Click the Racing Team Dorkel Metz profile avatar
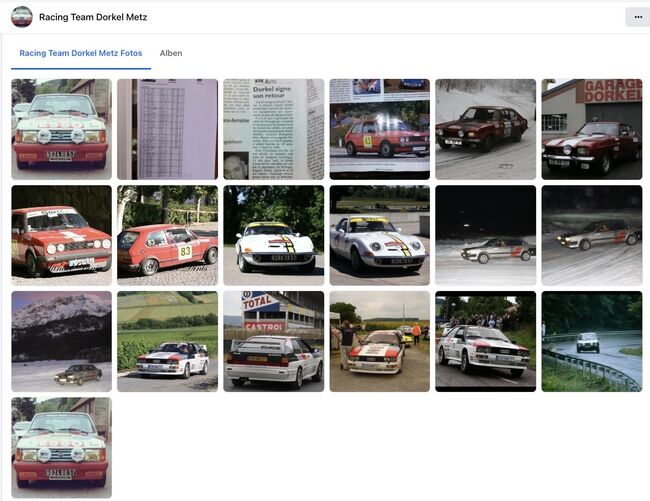This screenshot has height=501, width=650. (x=21, y=17)
